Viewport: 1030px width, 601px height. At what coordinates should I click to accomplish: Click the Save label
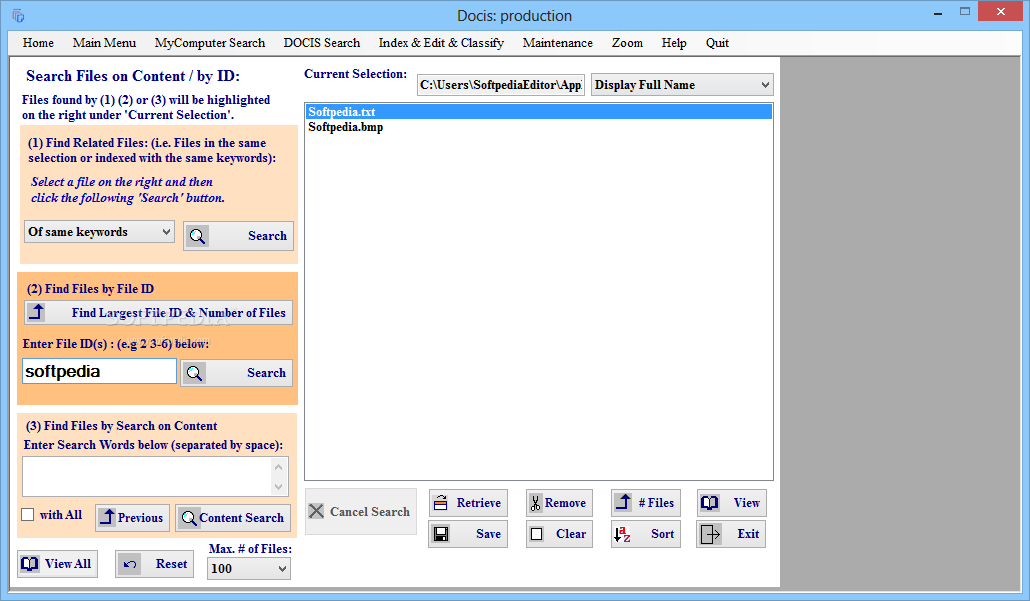point(488,534)
